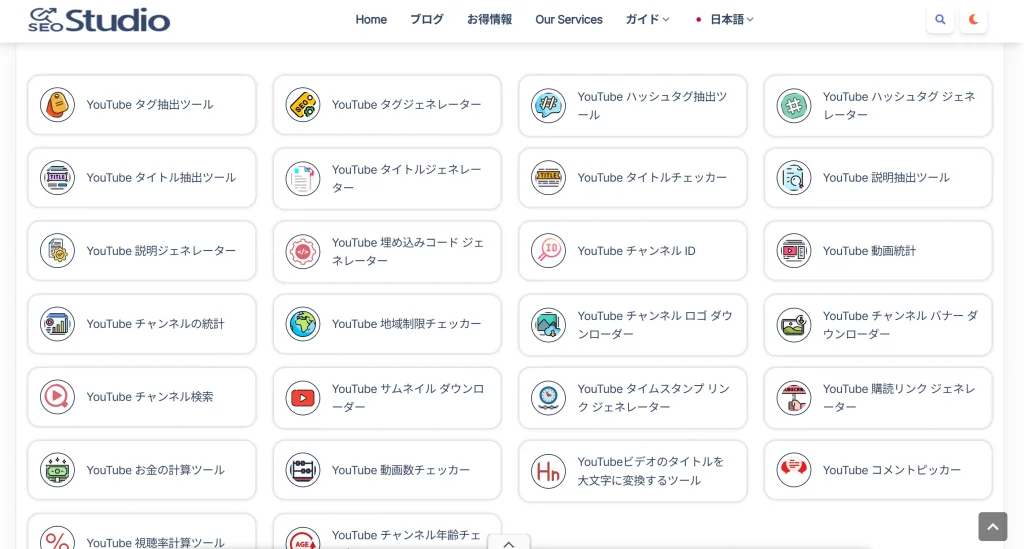
Task: Go to the Home menu item
Action: (x=371, y=20)
